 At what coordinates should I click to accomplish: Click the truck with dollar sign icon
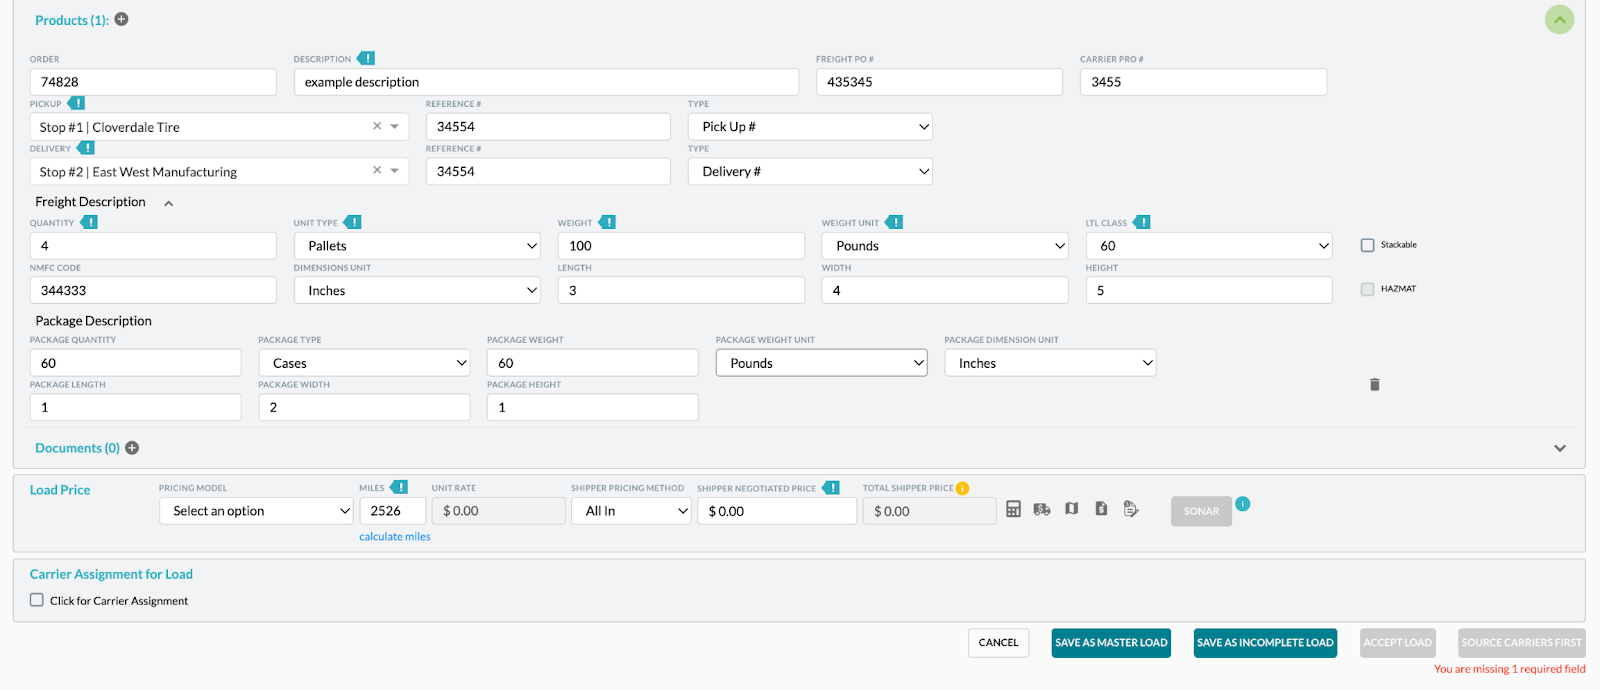(x=1042, y=509)
